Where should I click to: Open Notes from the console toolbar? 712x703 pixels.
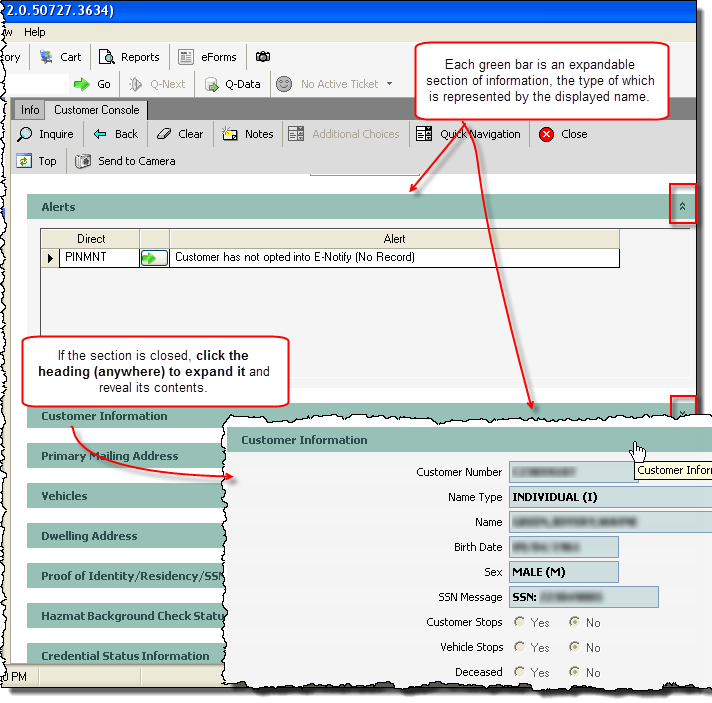tap(247, 134)
